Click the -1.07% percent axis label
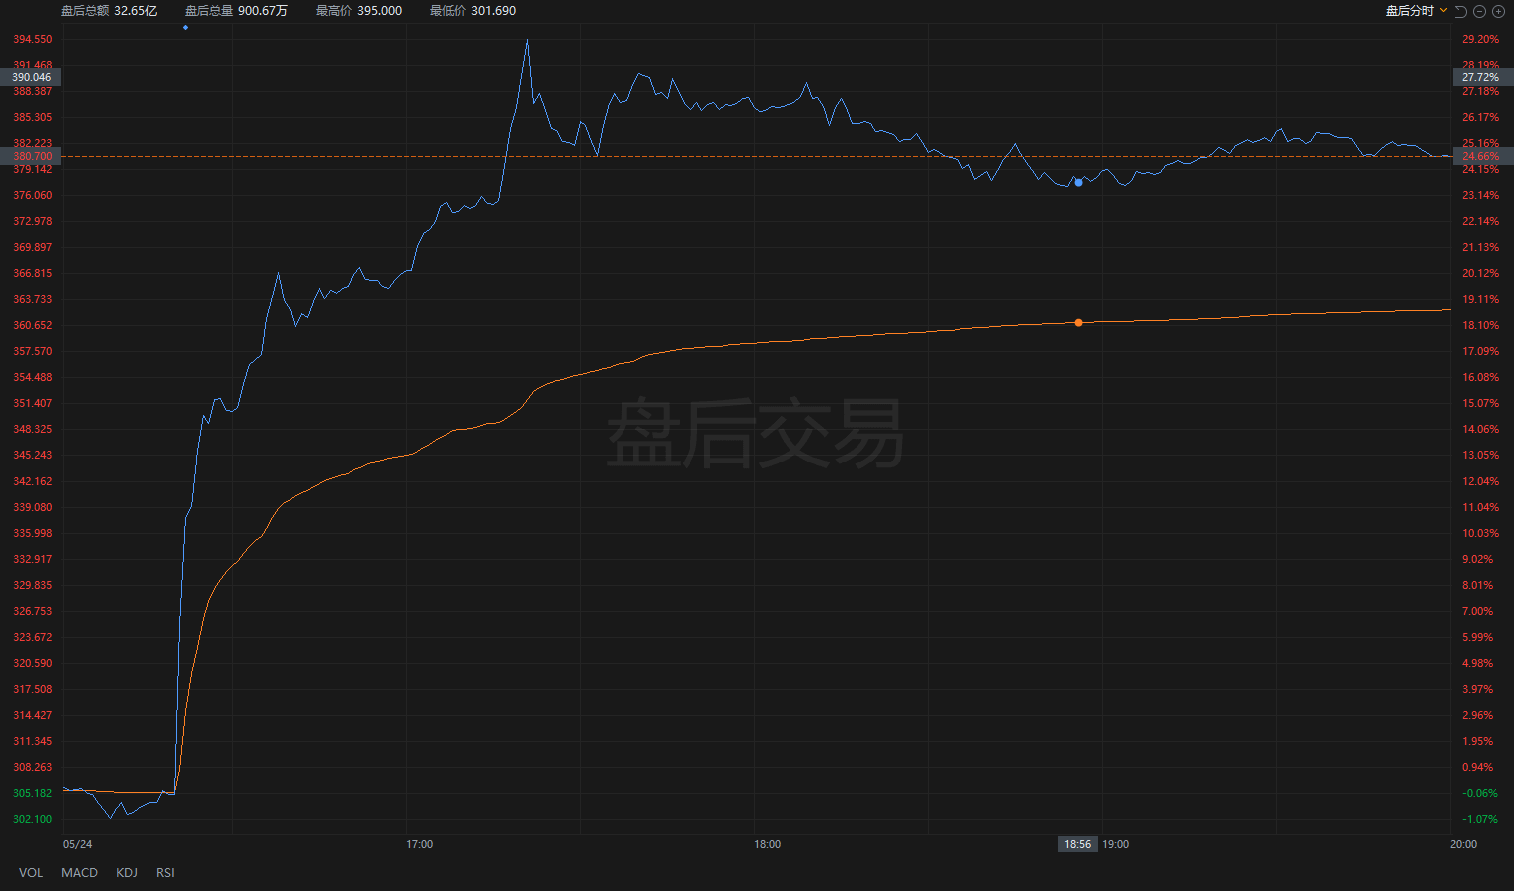Viewport: 1514px width, 891px height. click(x=1481, y=819)
